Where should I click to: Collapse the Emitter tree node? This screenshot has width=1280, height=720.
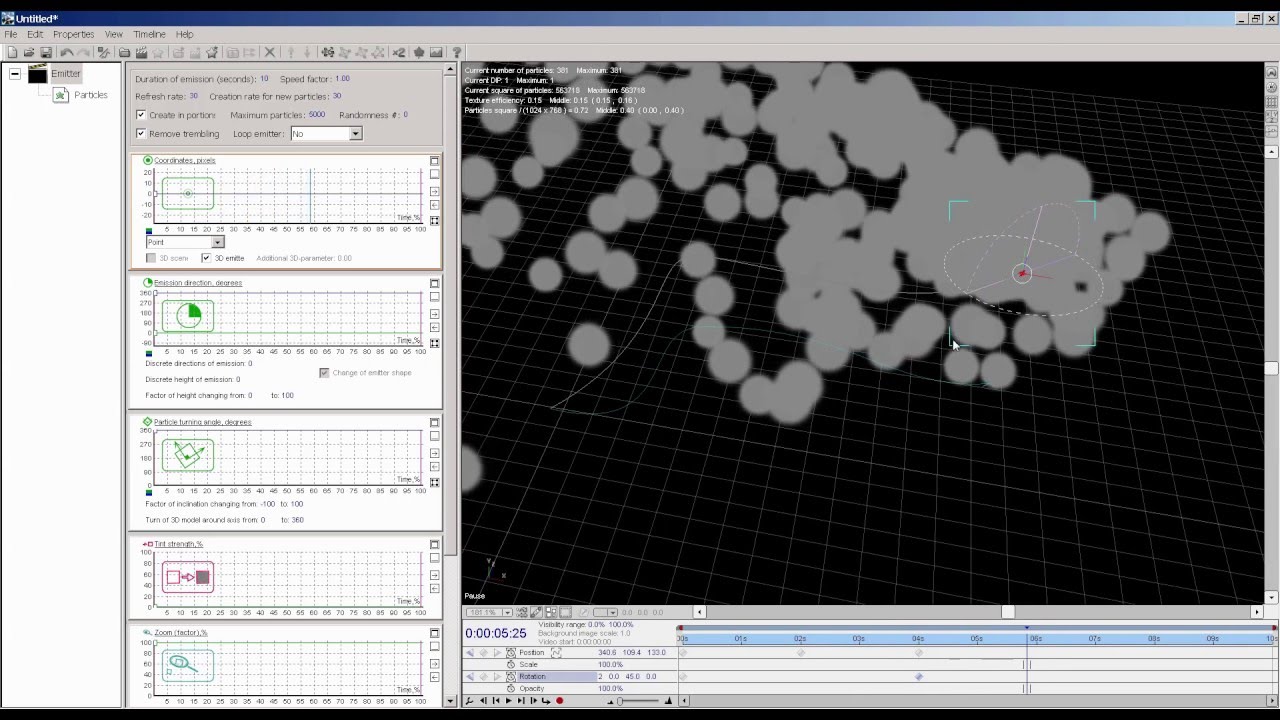click(15, 74)
